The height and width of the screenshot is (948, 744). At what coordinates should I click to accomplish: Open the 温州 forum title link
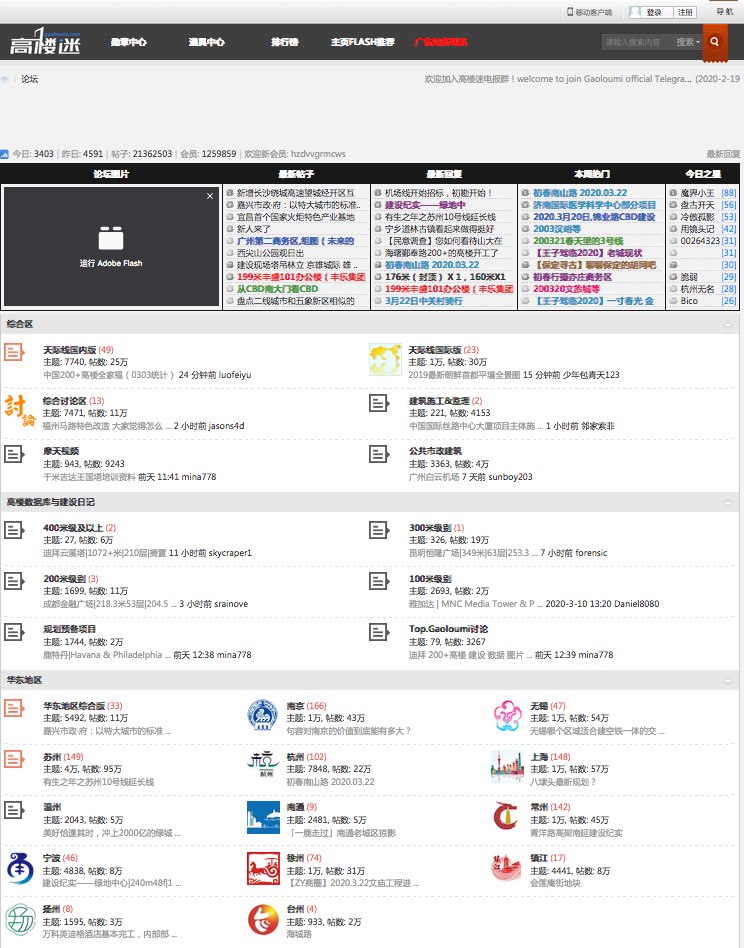pos(52,807)
